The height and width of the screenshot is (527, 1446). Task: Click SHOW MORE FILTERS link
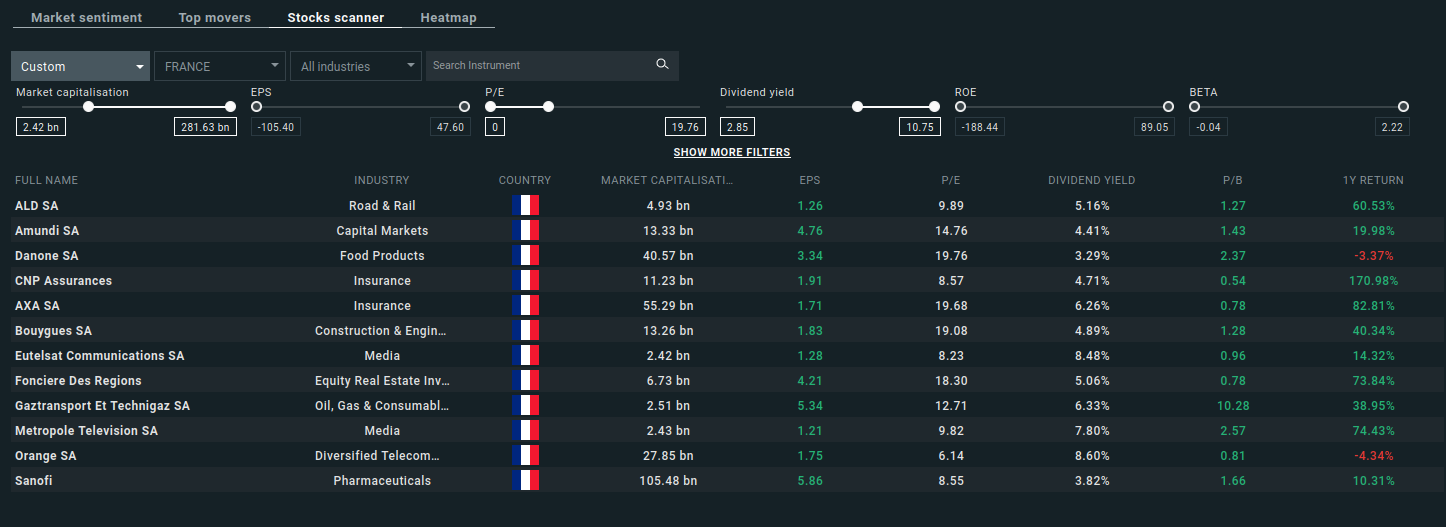pos(732,153)
